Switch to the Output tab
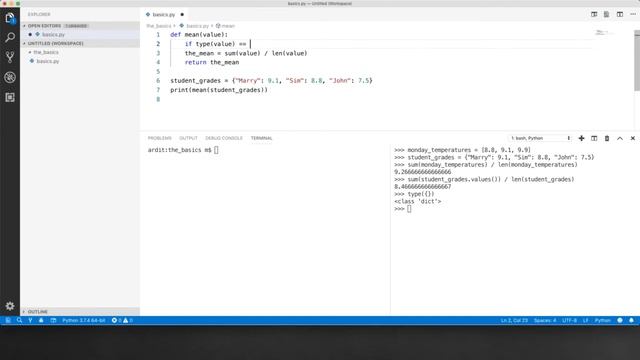 coord(188,138)
